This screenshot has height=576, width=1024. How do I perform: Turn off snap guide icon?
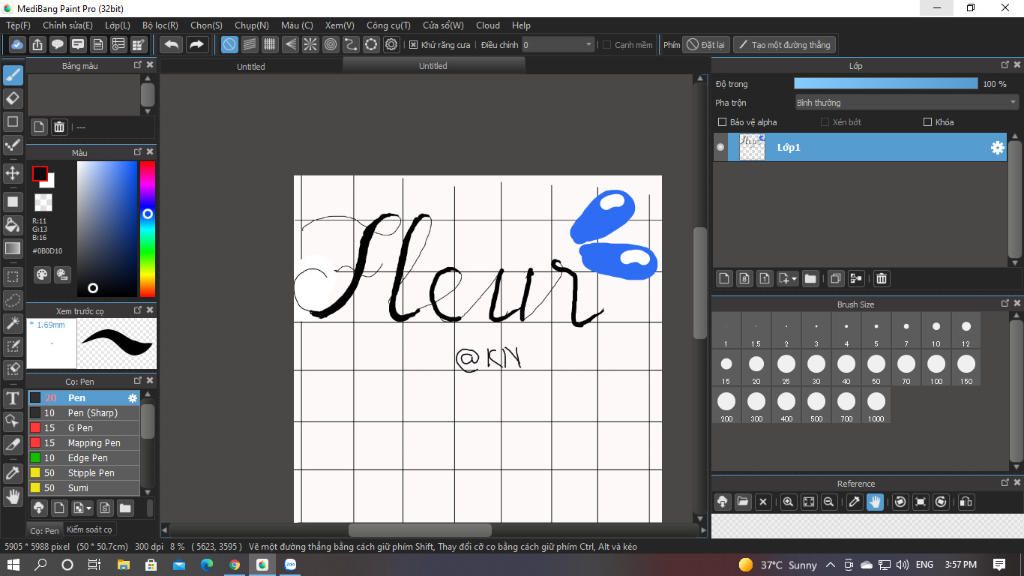click(x=229, y=44)
